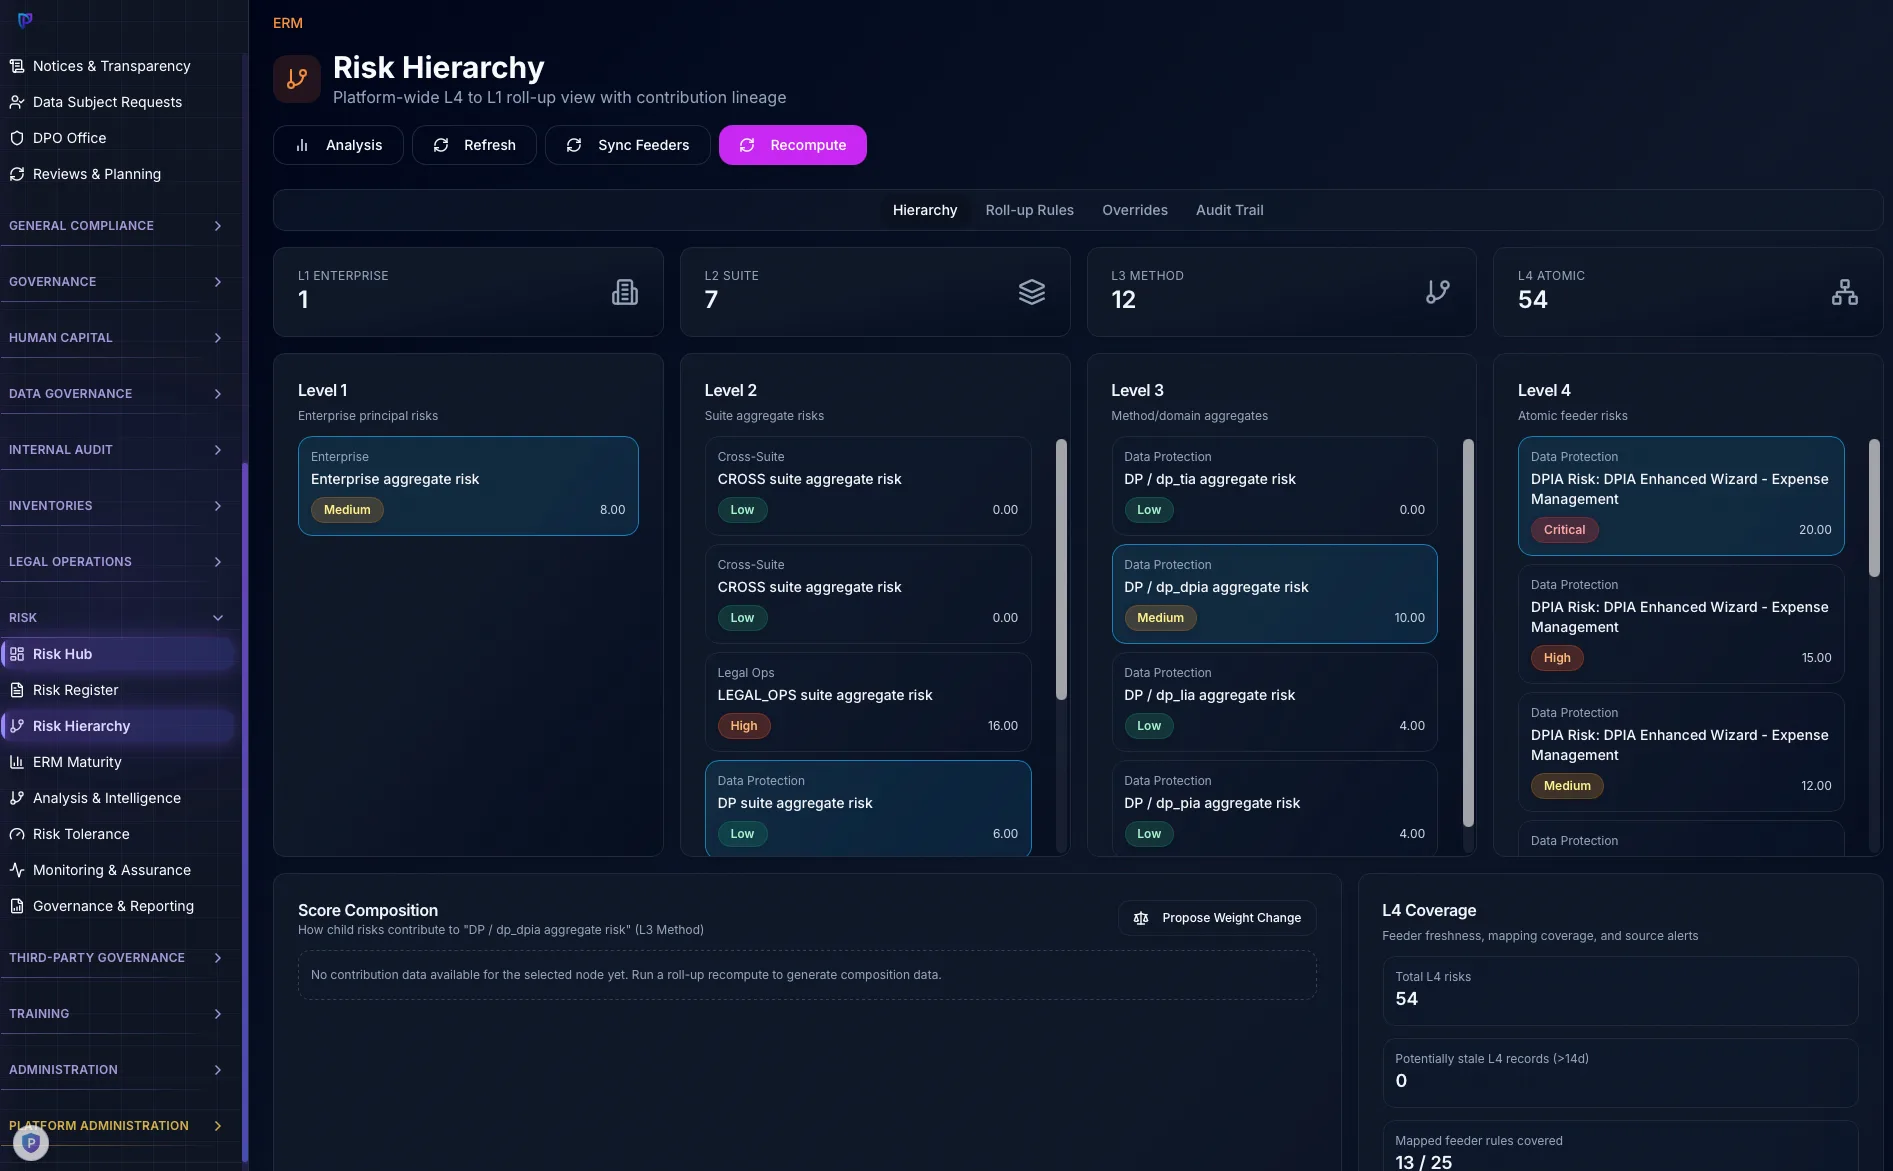The width and height of the screenshot is (1893, 1171).
Task: Click the L4 Atomic network icon
Action: point(1845,292)
